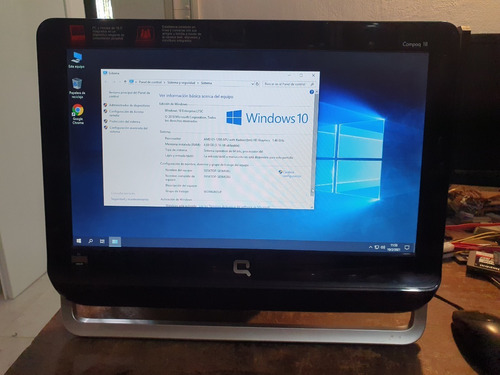Click the Nombre del equipo value
500x375 pixels.
pyautogui.click(x=217, y=171)
